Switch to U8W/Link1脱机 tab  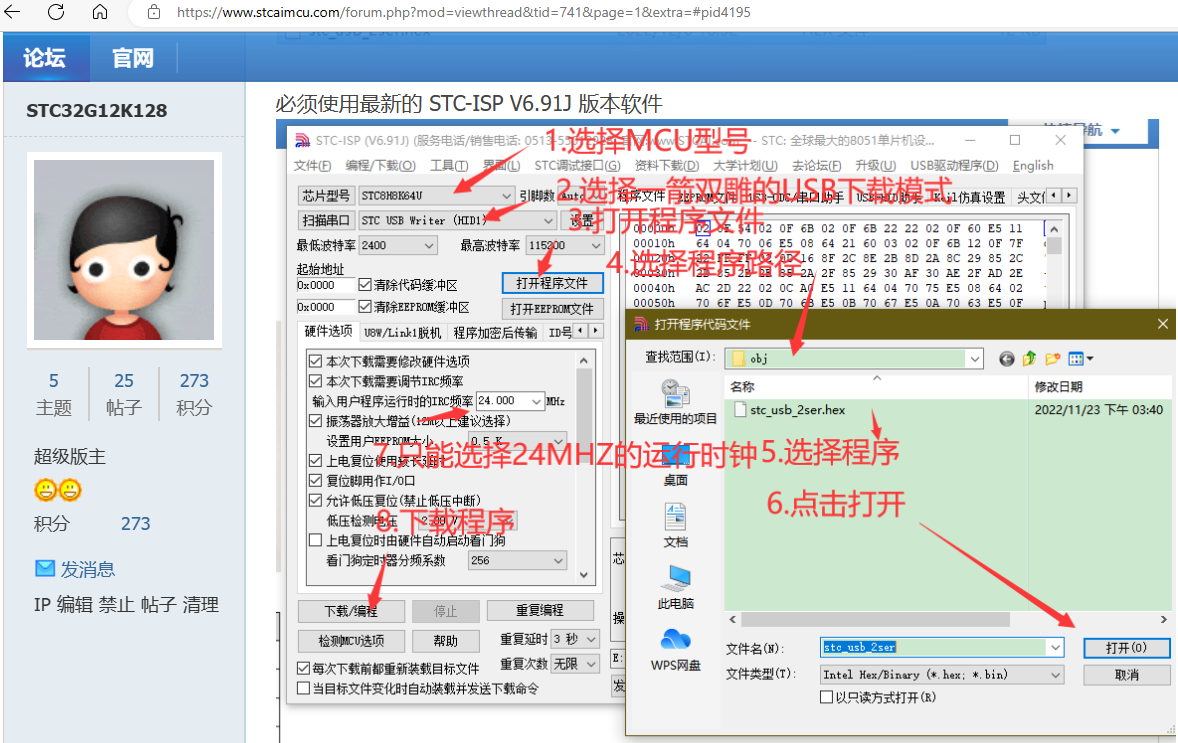(403, 332)
